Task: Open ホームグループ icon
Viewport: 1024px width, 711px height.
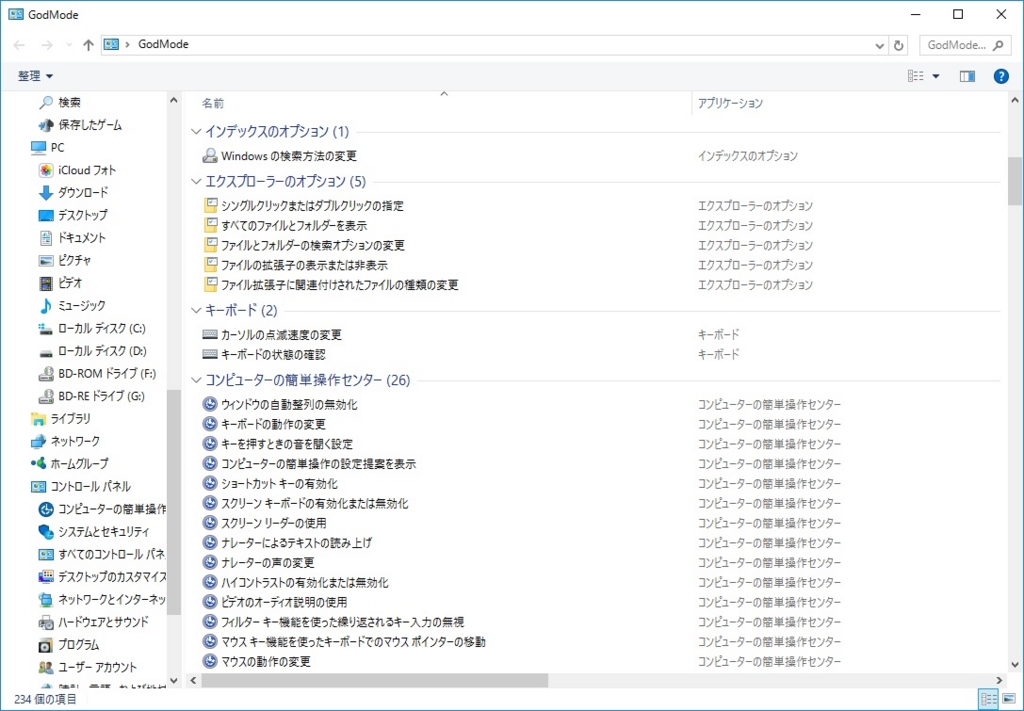Action: point(39,464)
